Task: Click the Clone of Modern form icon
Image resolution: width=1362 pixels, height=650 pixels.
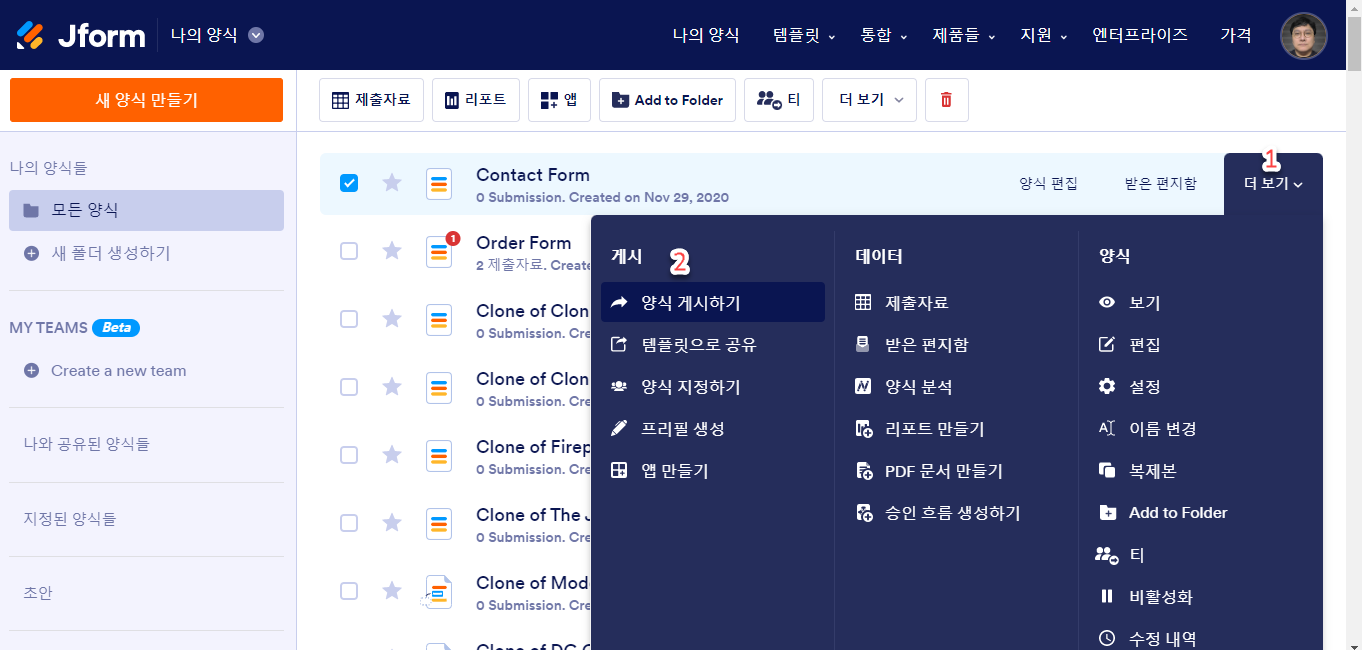Action: coord(439,591)
